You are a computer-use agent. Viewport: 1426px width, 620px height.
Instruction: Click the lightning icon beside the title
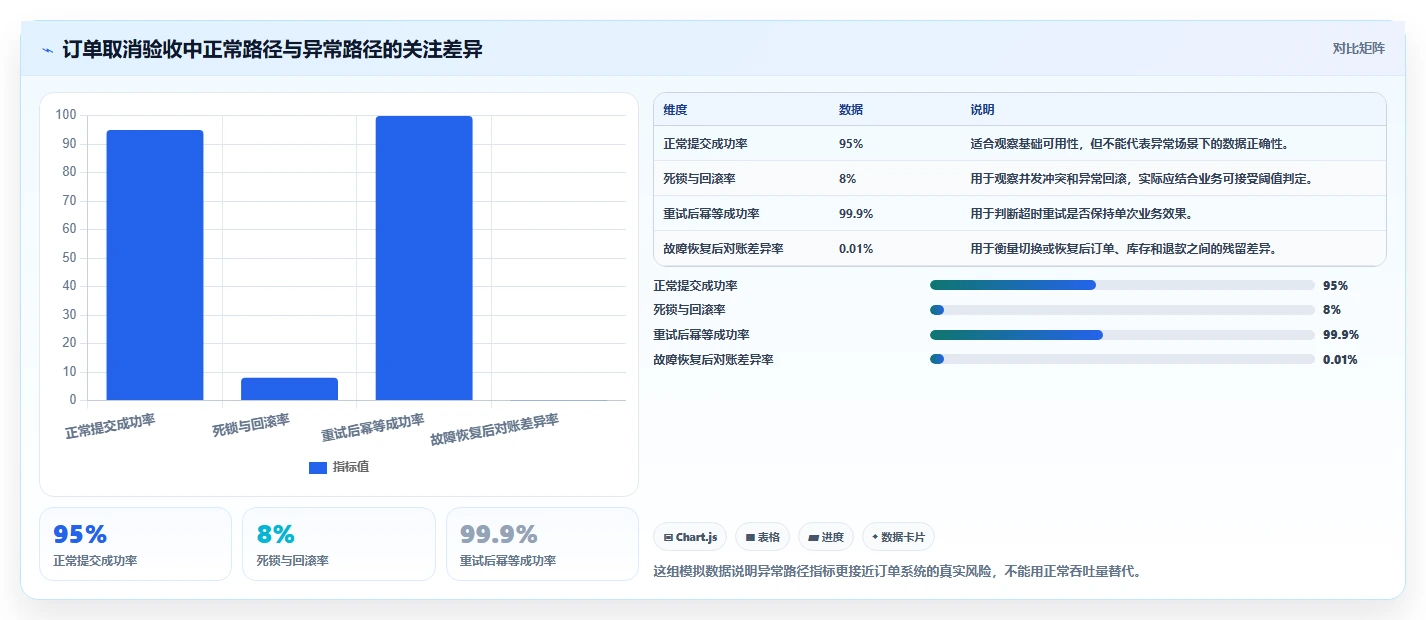[47, 49]
